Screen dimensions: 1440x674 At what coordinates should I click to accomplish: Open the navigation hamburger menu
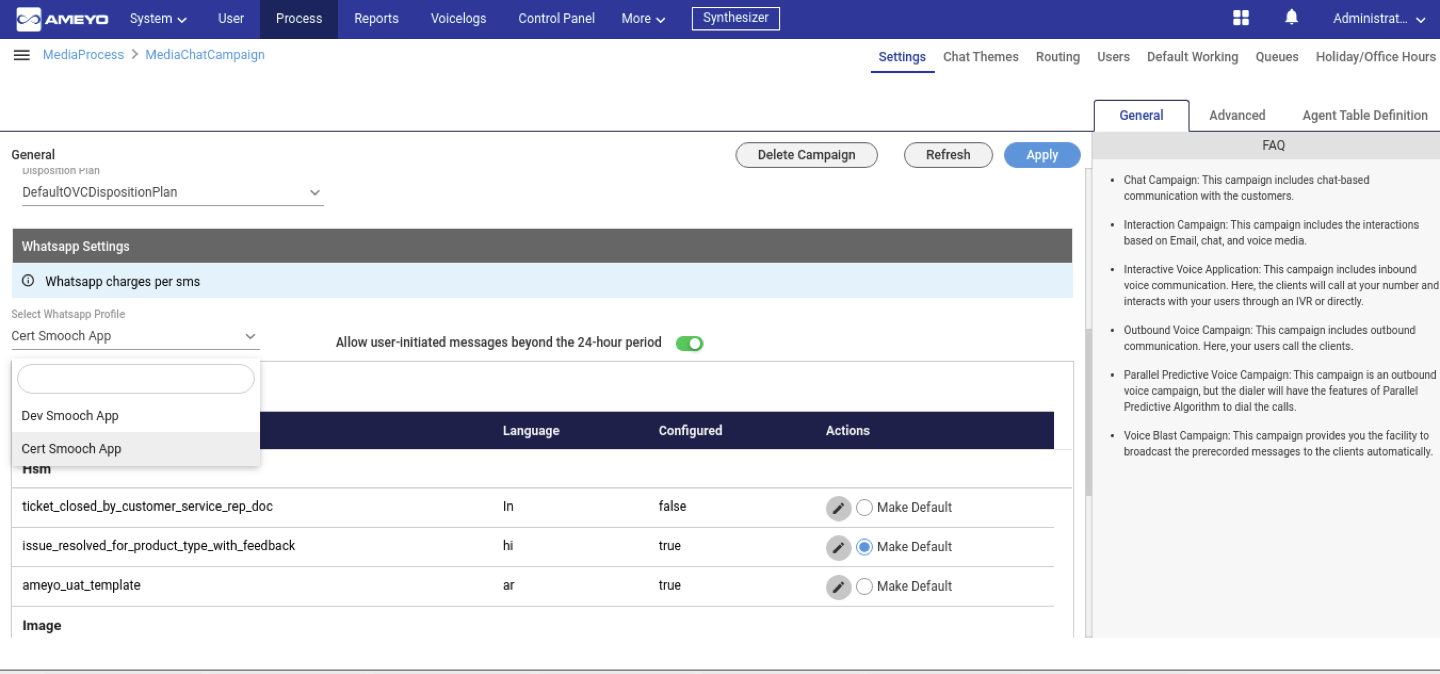click(21, 55)
